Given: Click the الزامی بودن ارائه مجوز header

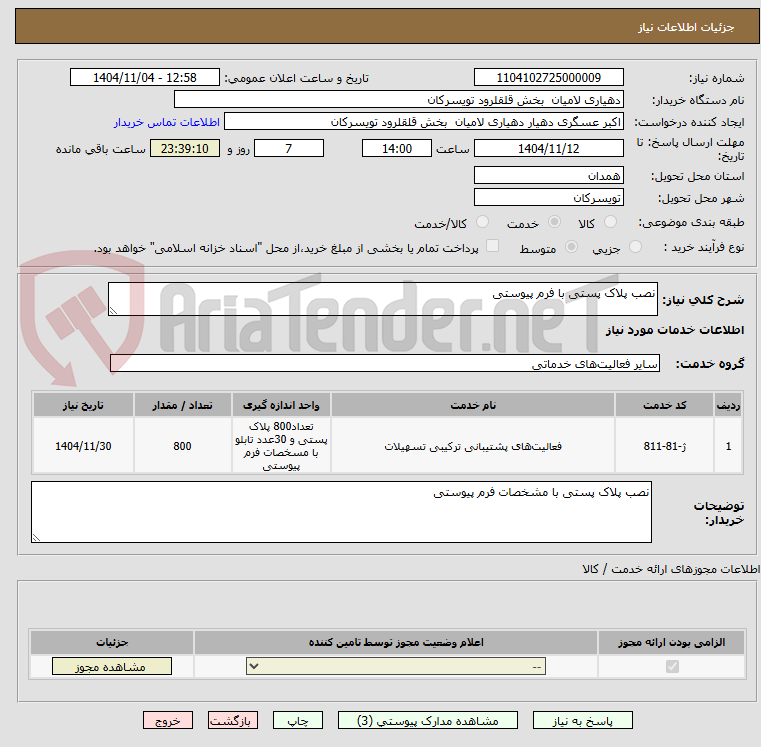Looking at the screenshot, I should tap(672, 642).
